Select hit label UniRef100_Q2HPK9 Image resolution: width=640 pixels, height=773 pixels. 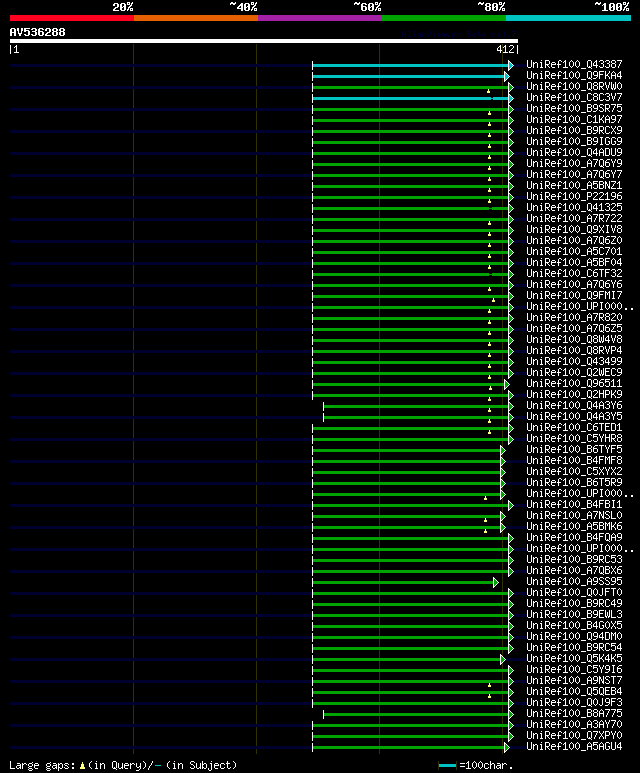[x=574, y=394]
